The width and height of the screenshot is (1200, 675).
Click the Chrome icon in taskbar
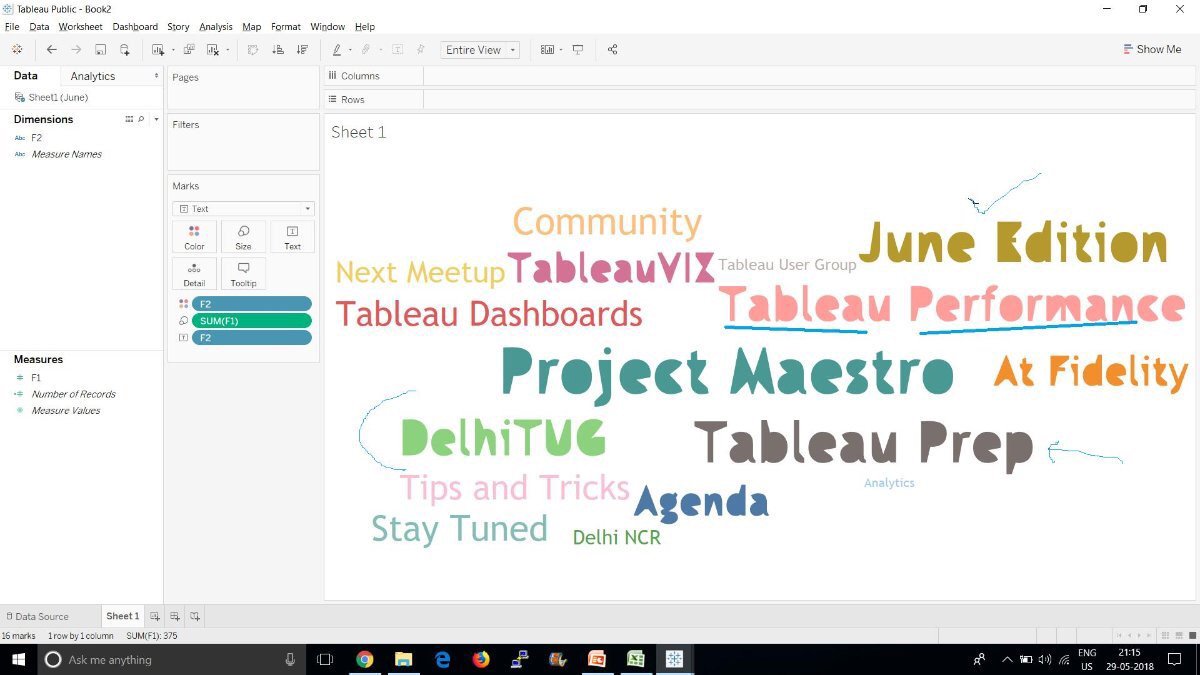365,659
